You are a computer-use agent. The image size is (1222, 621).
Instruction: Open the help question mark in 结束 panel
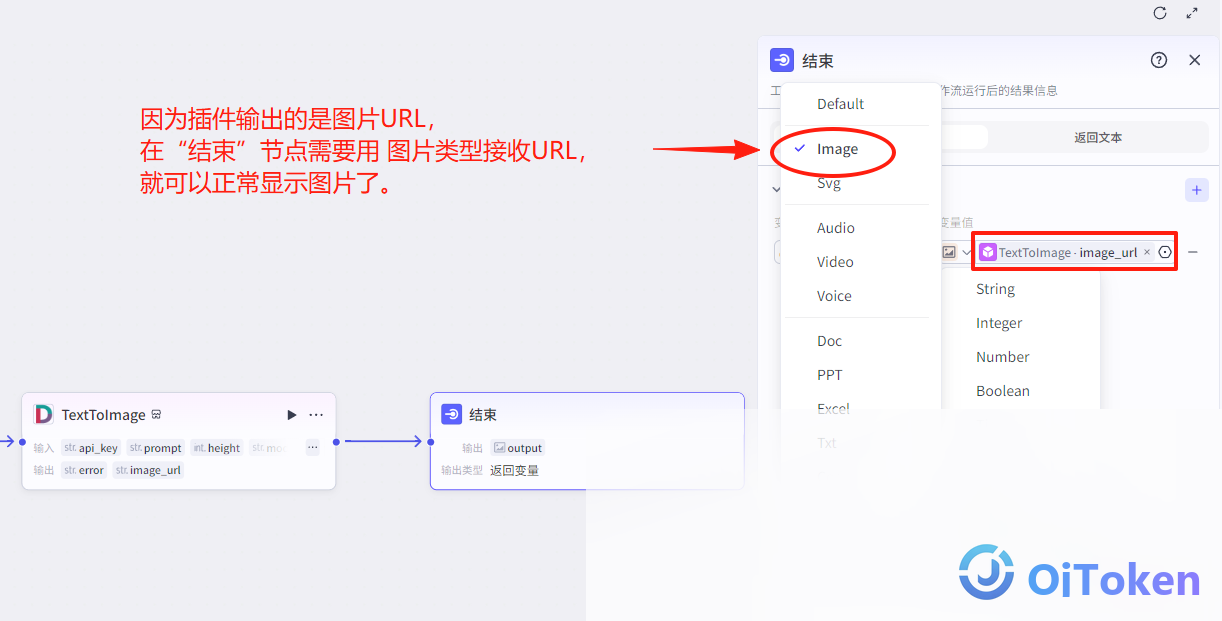pyautogui.click(x=1159, y=60)
